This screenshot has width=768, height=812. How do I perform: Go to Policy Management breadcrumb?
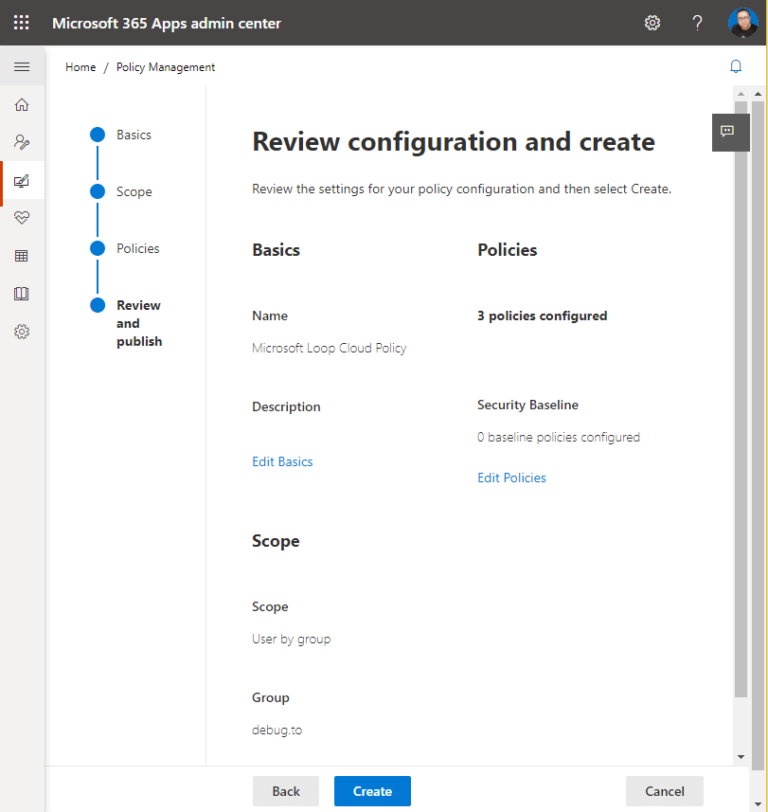(x=165, y=67)
